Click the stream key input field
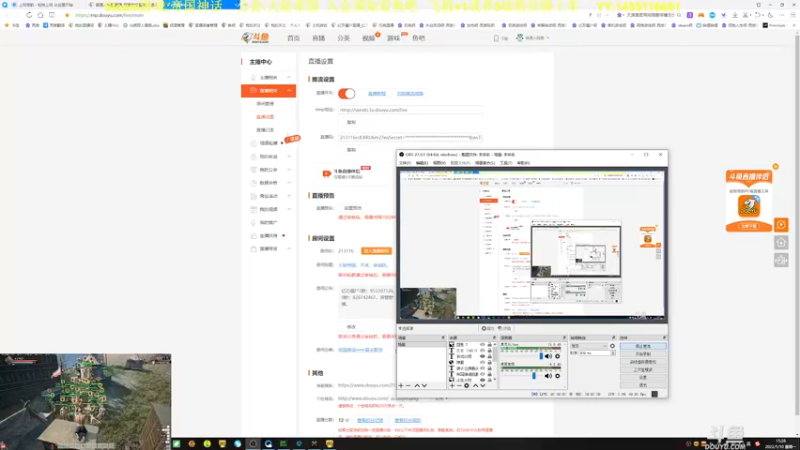800x450 pixels. pyautogui.click(x=410, y=137)
